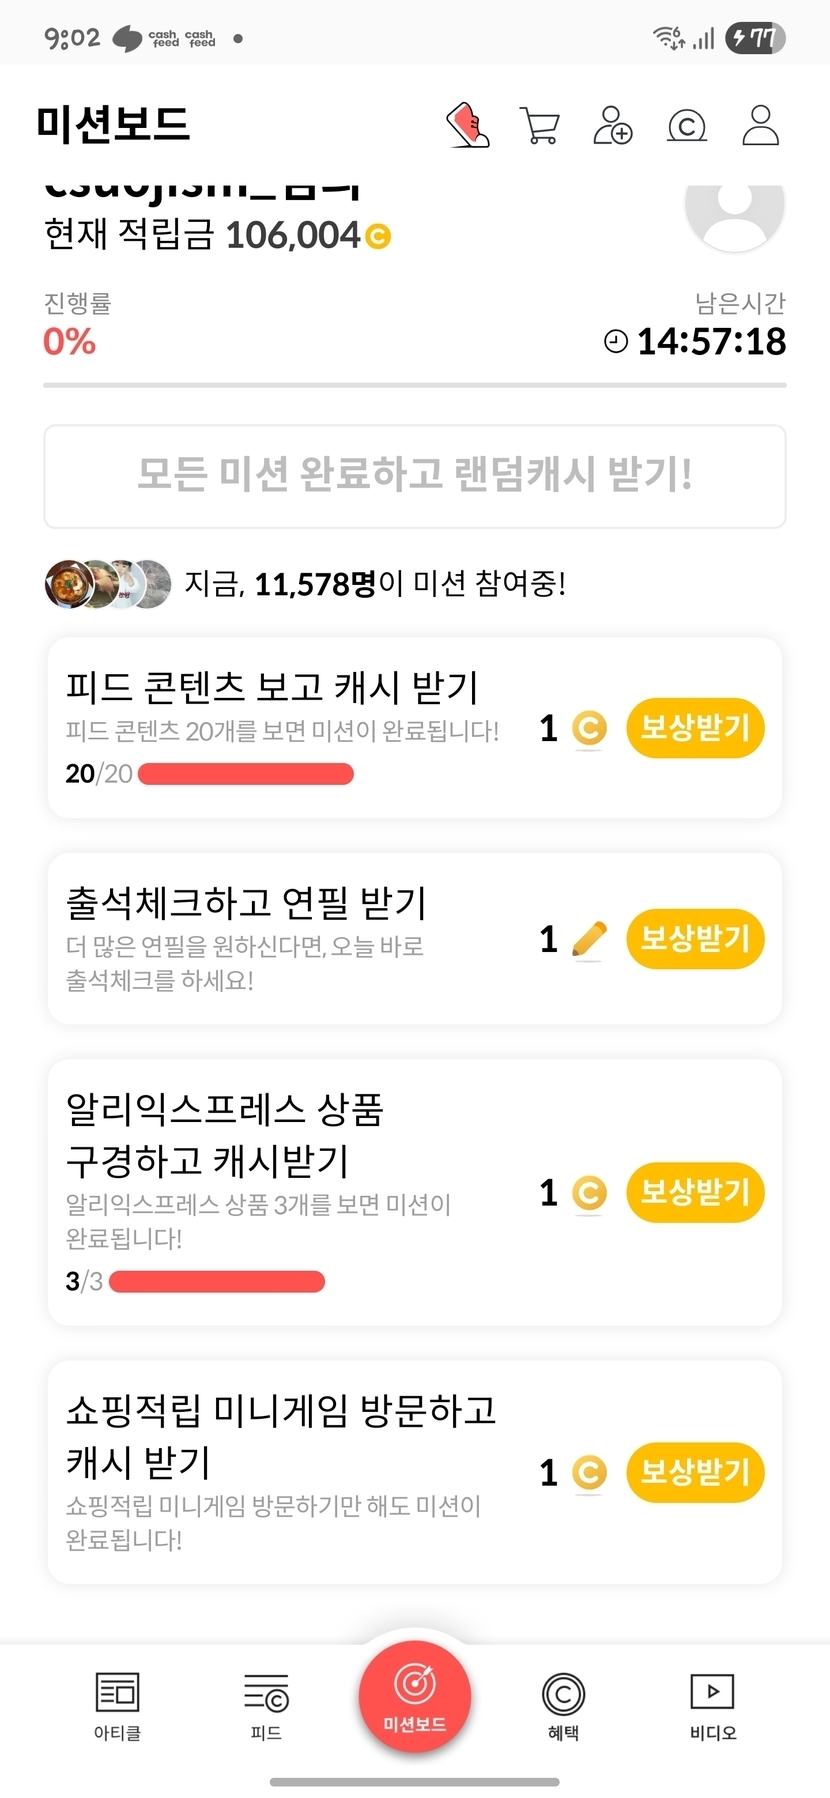Tap the 20/20 feed progress bar
This screenshot has height=1798, width=830.
(x=246, y=774)
